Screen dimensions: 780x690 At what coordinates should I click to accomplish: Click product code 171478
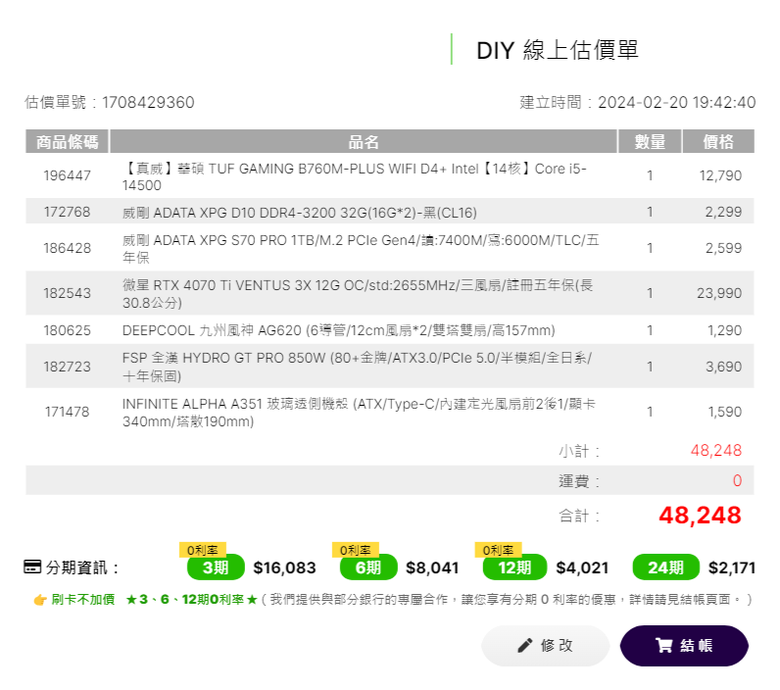67,412
